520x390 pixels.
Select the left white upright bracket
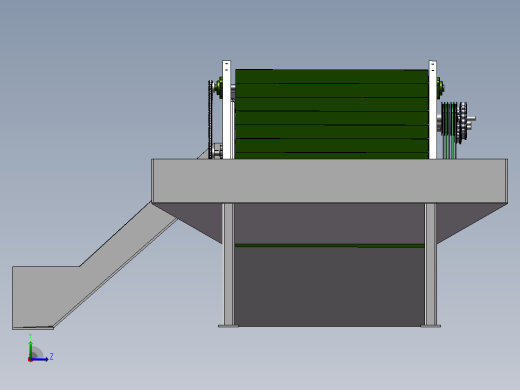(226, 110)
